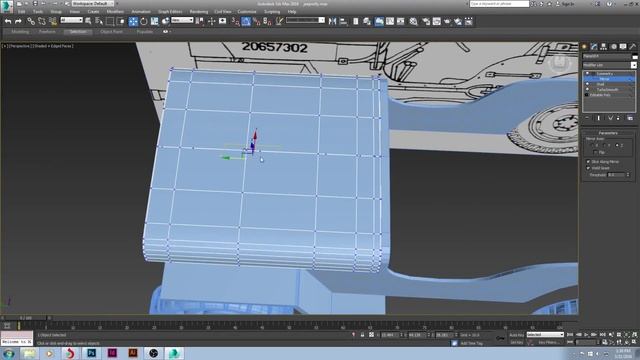Choose the Rectangular Selection Region tool
The height and width of the screenshot is (360, 640).
(110, 21)
